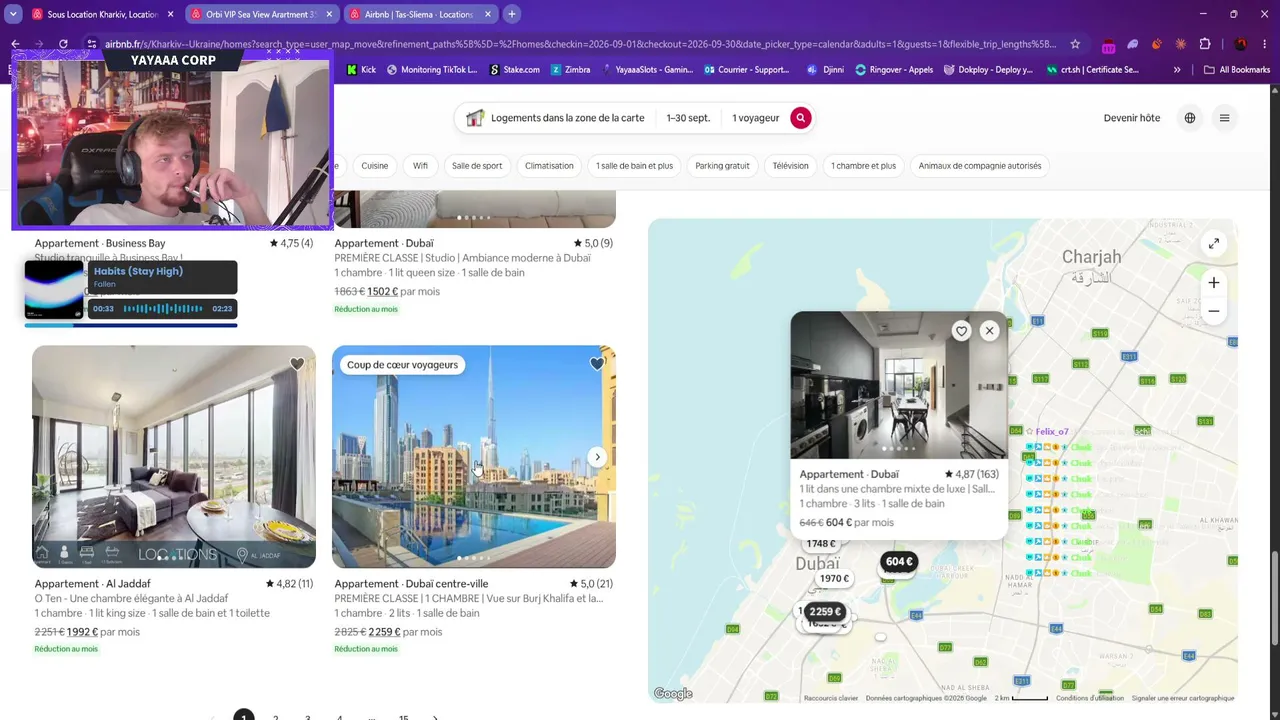Bookmark this page with the star icon

[1075, 44]
